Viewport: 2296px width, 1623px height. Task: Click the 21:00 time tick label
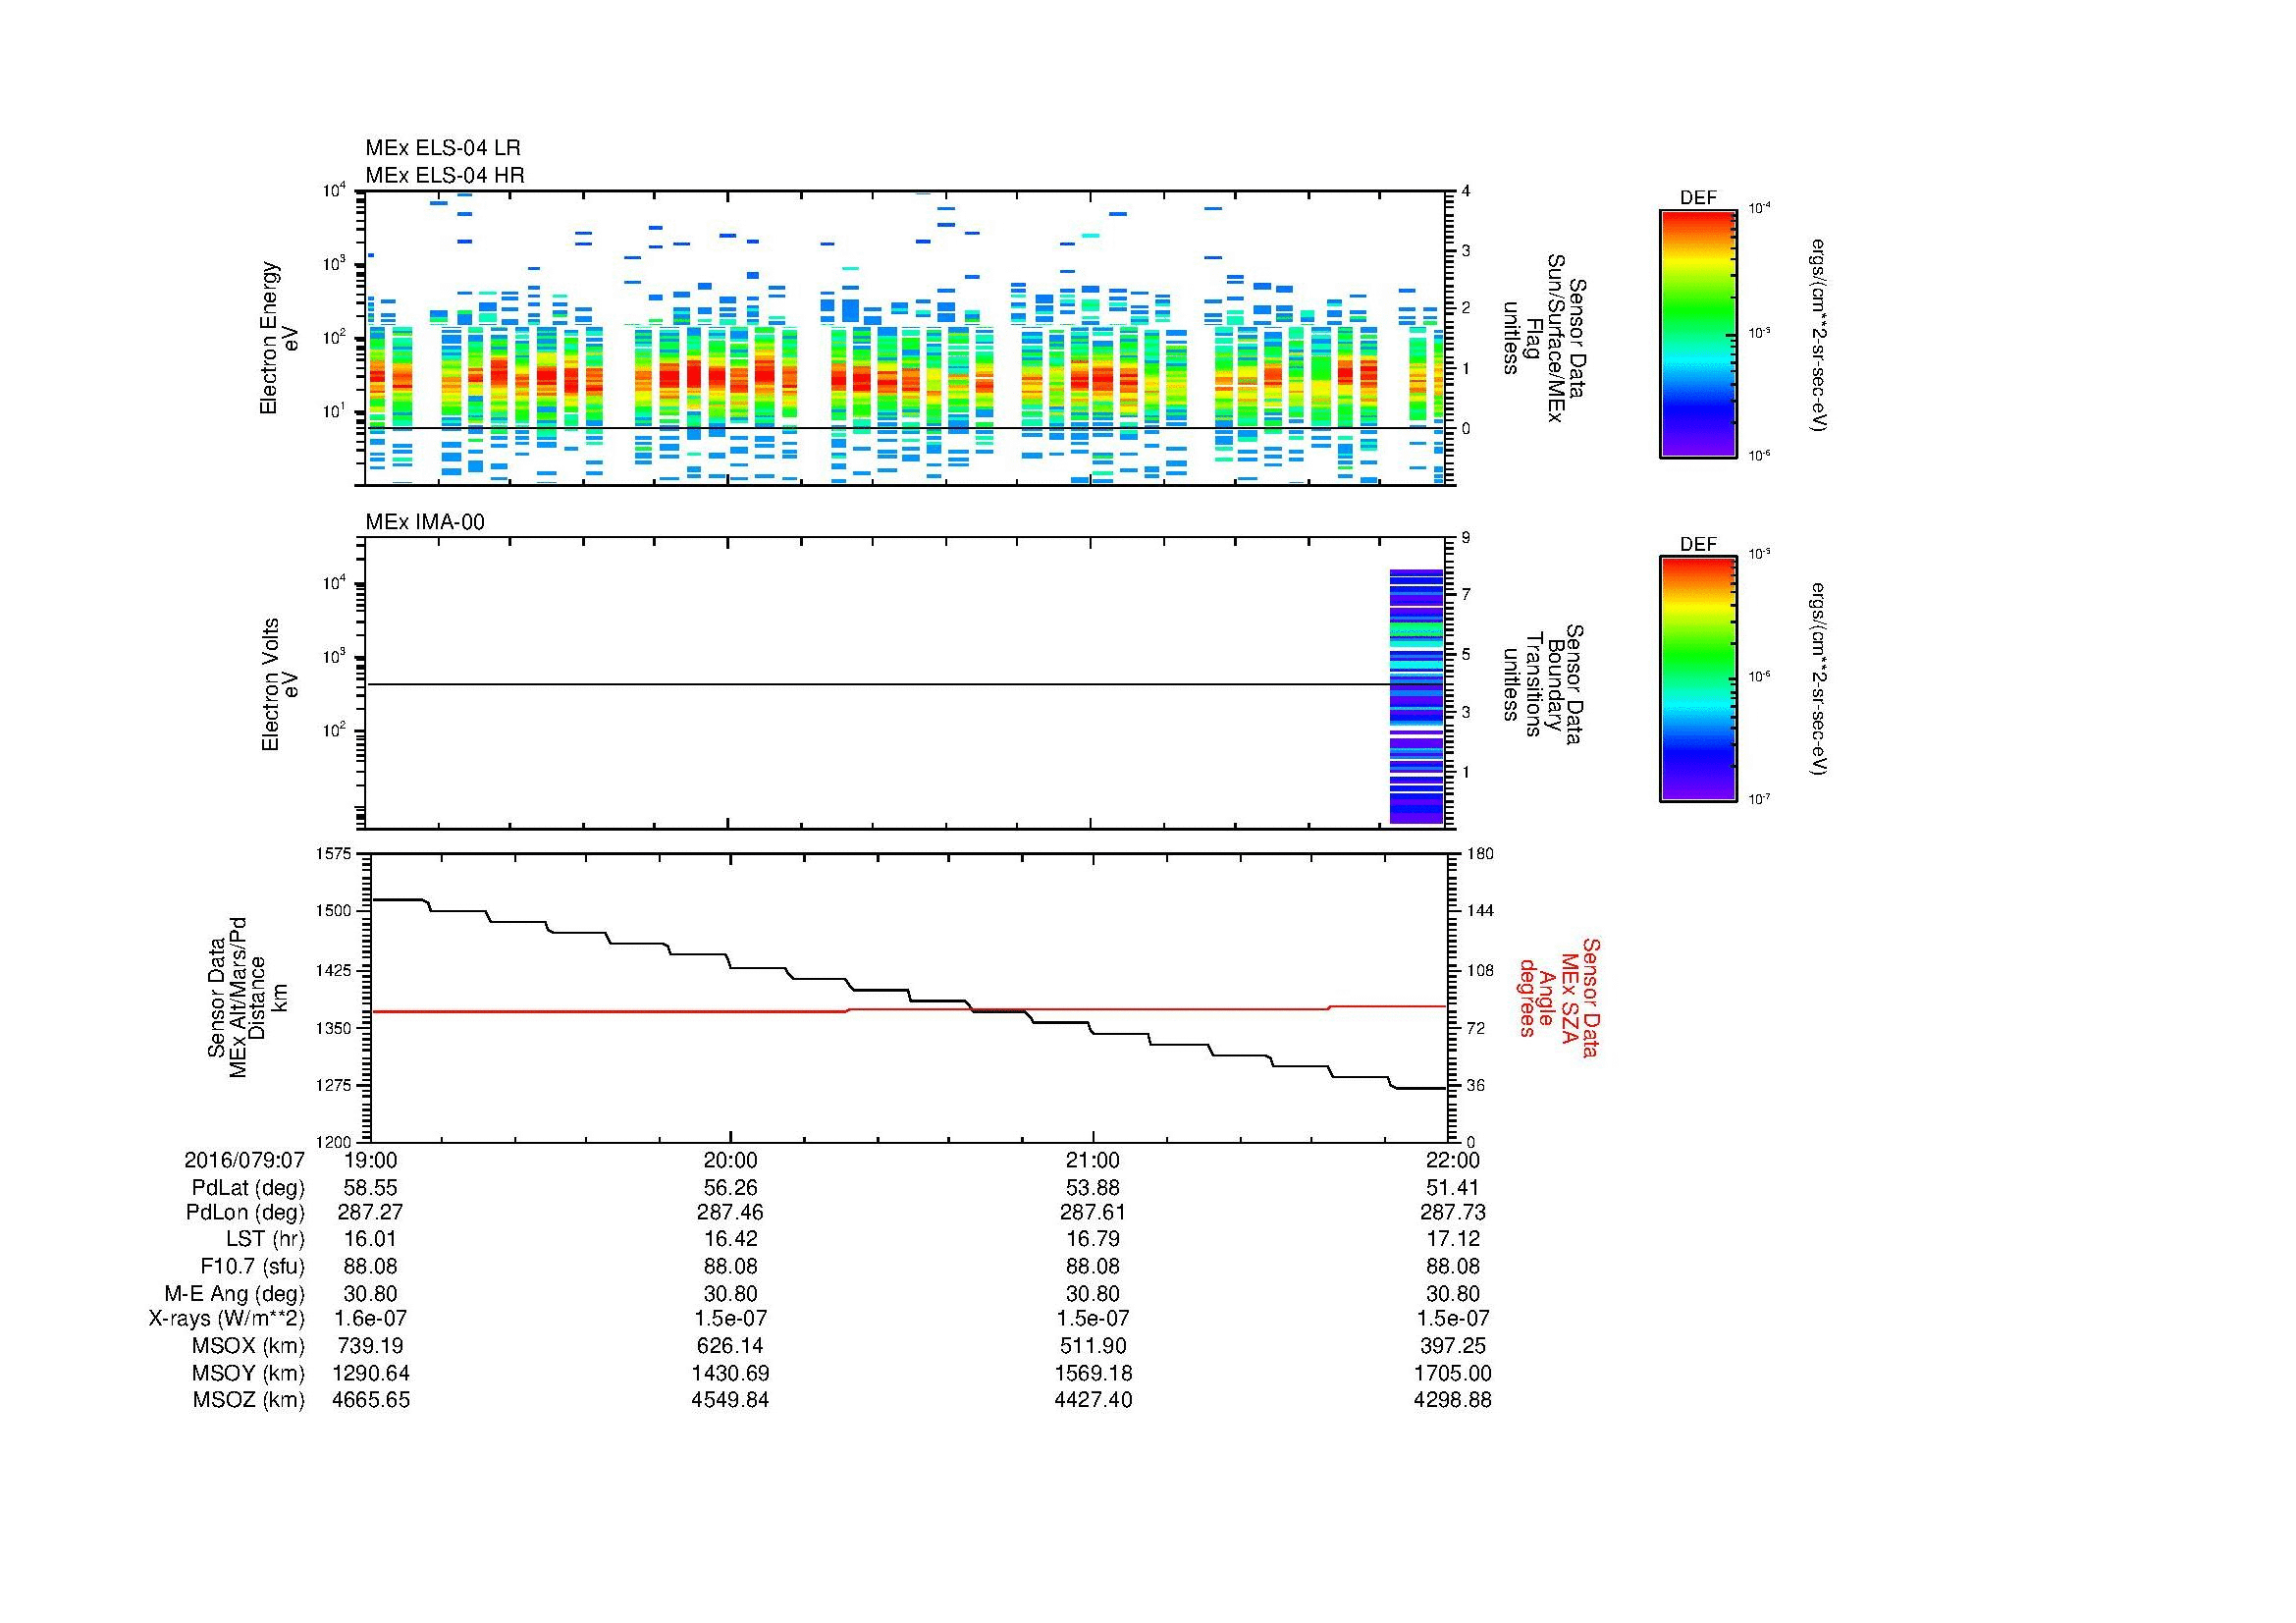[1093, 1161]
